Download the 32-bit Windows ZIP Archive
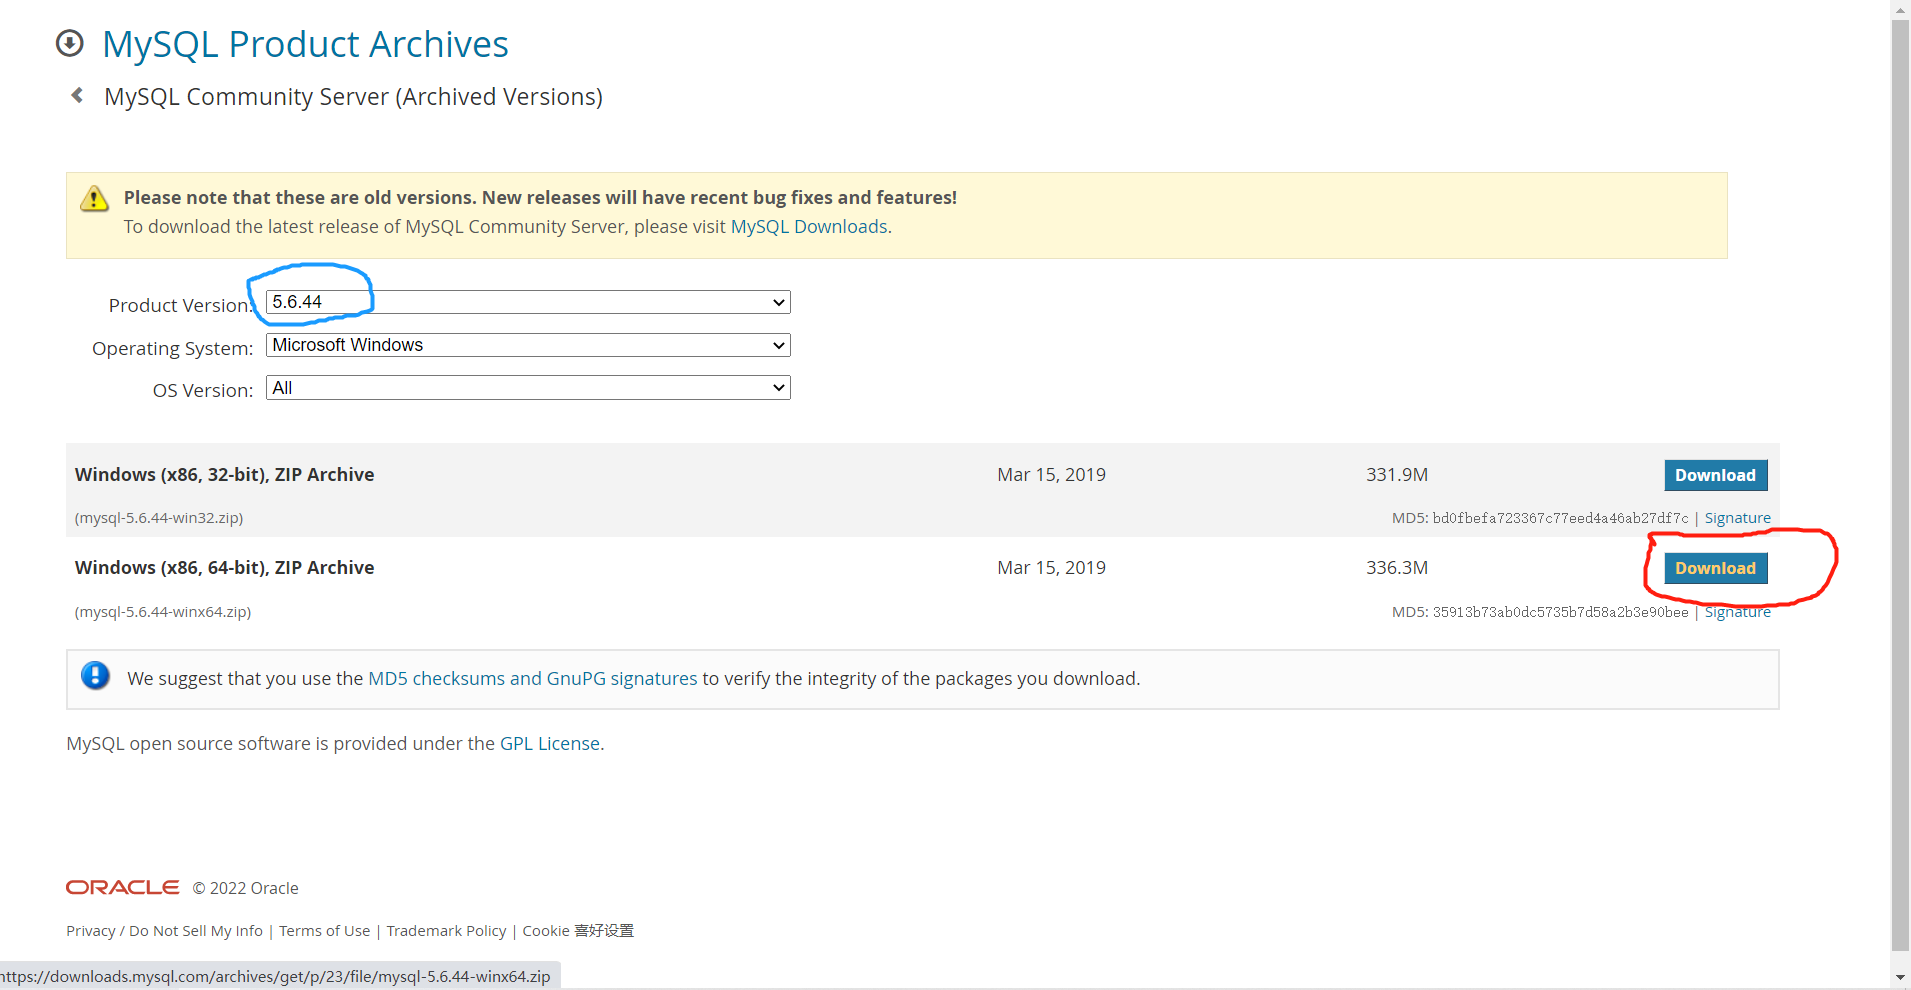The width and height of the screenshot is (1911, 990). [x=1715, y=475]
